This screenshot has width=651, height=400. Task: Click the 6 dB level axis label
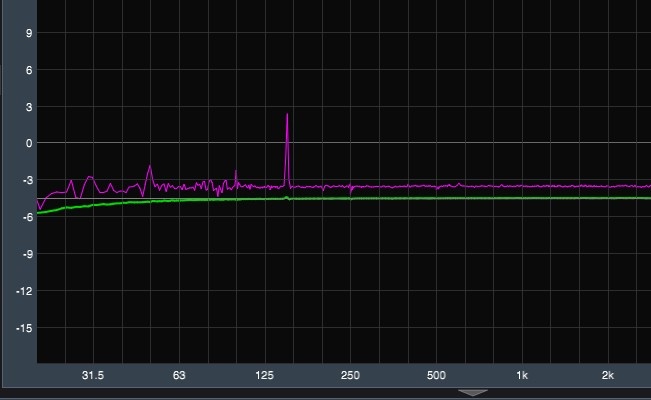(x=29, y=70)
